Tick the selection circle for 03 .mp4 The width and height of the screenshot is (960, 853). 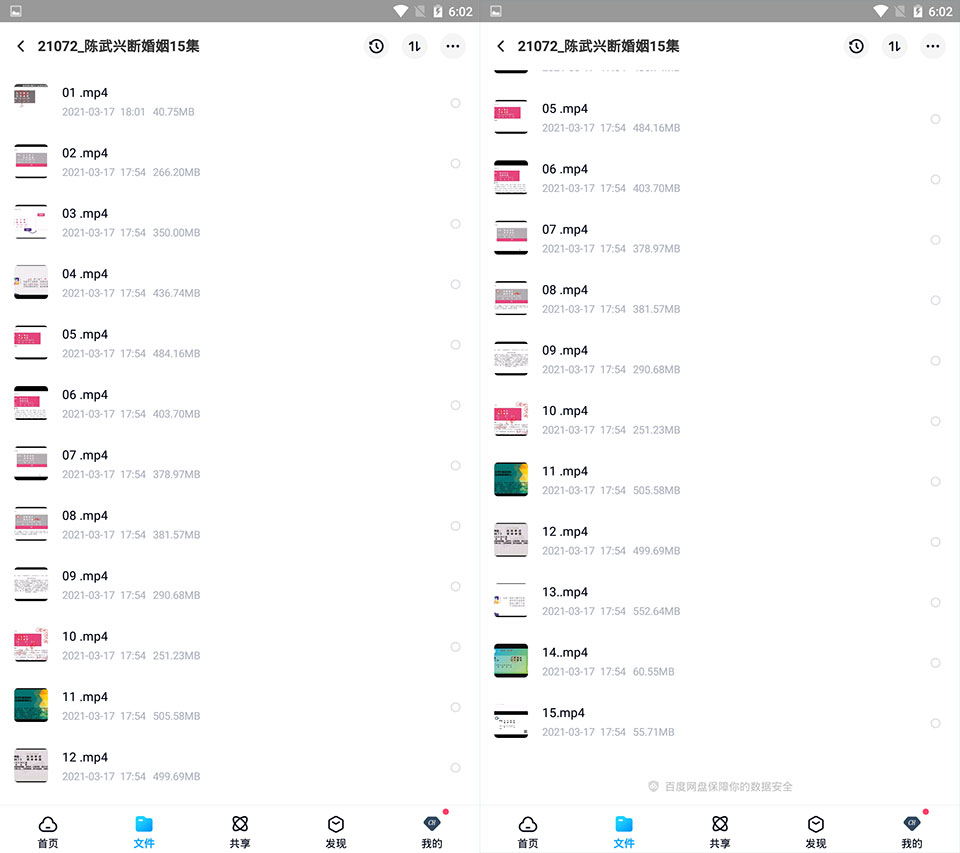[x=456, y=224]
